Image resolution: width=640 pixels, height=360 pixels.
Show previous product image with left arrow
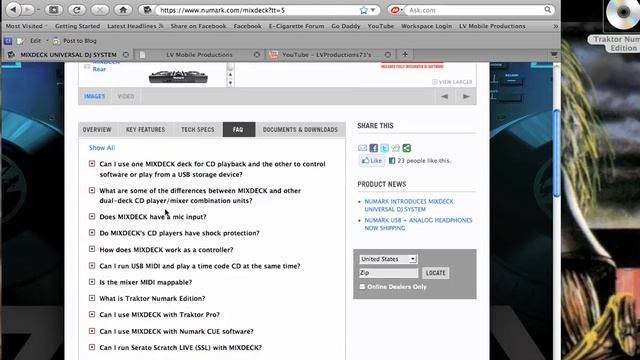point(444,96)
